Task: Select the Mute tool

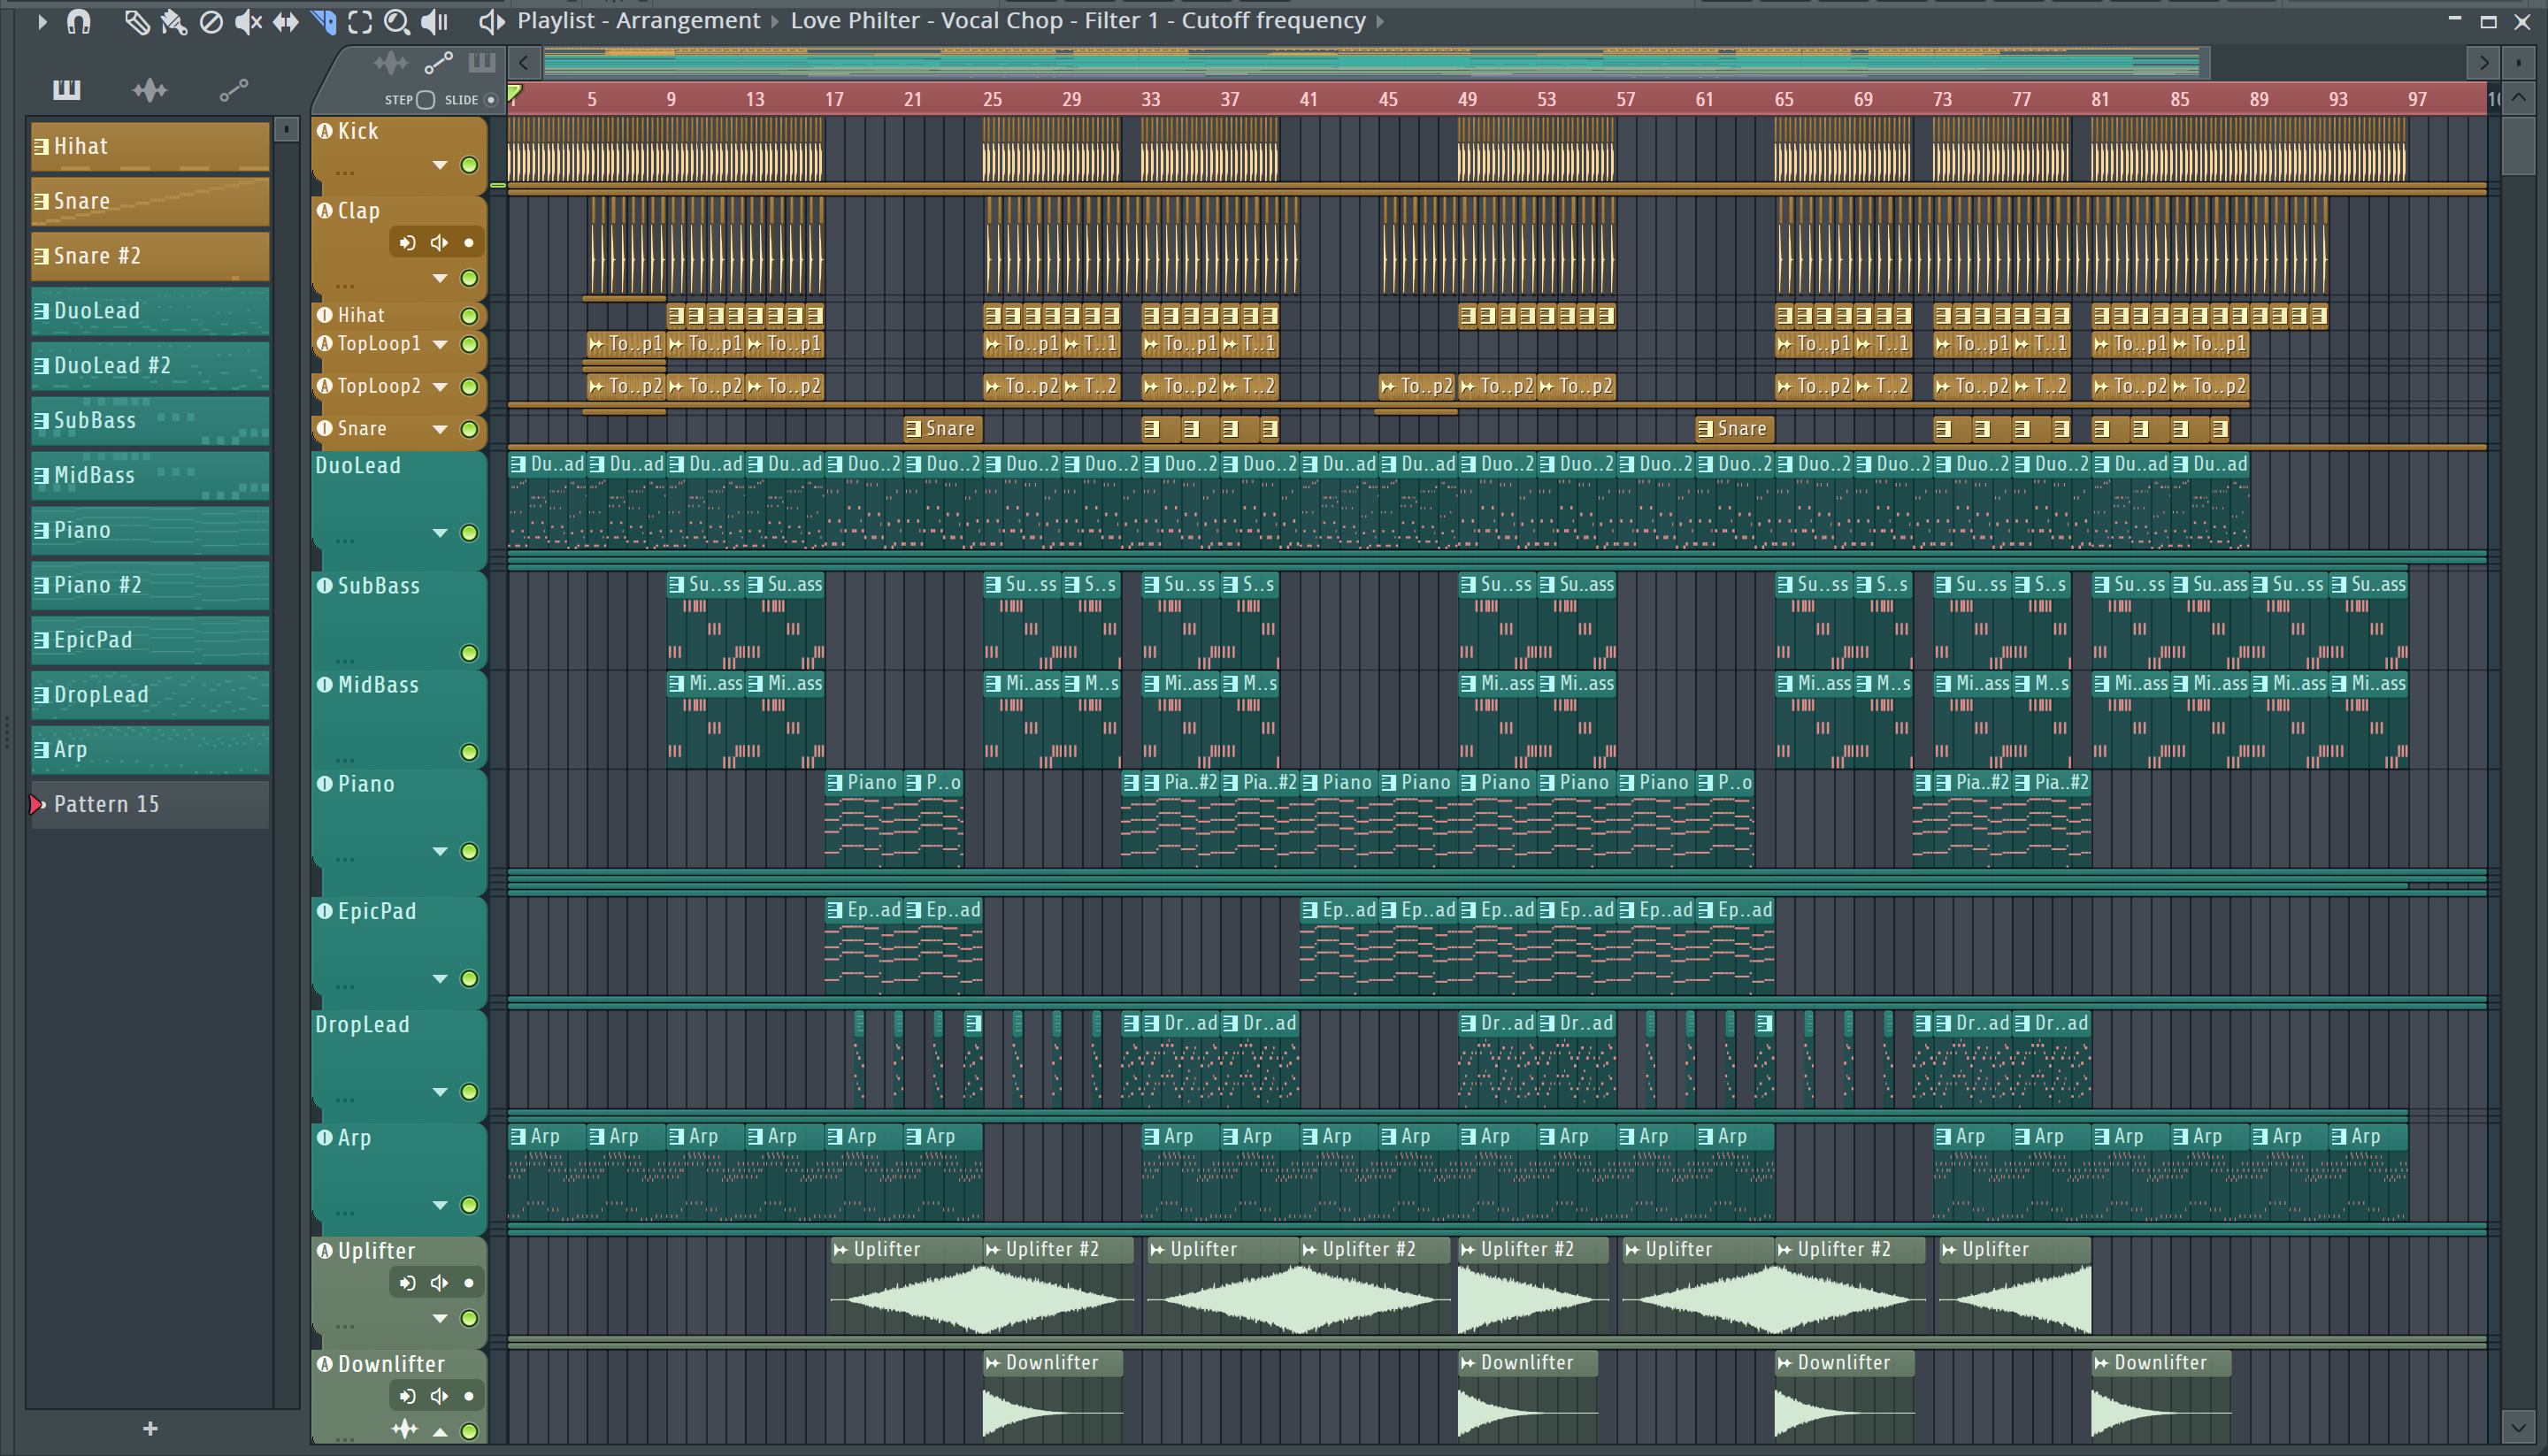Action: [248, 21]
